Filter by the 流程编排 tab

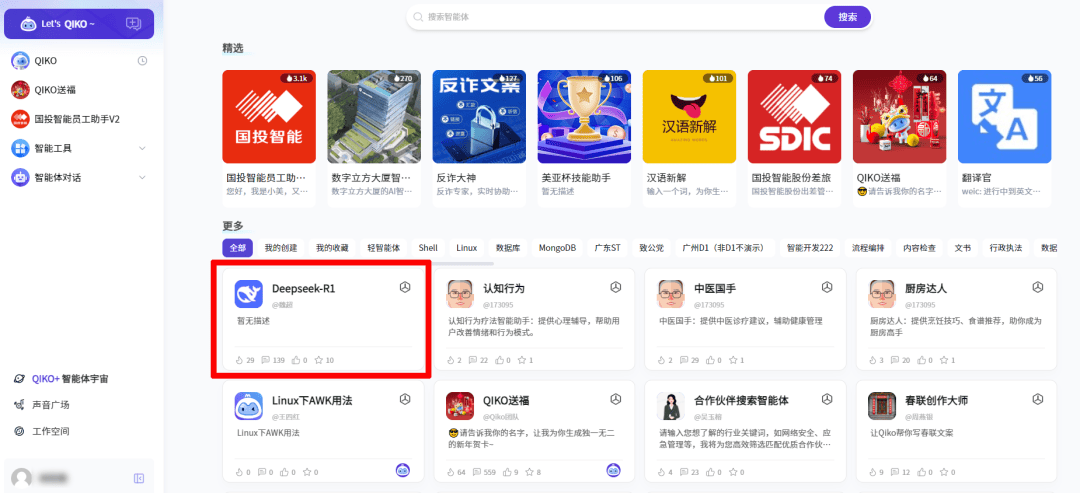click(x=869, y=248)
